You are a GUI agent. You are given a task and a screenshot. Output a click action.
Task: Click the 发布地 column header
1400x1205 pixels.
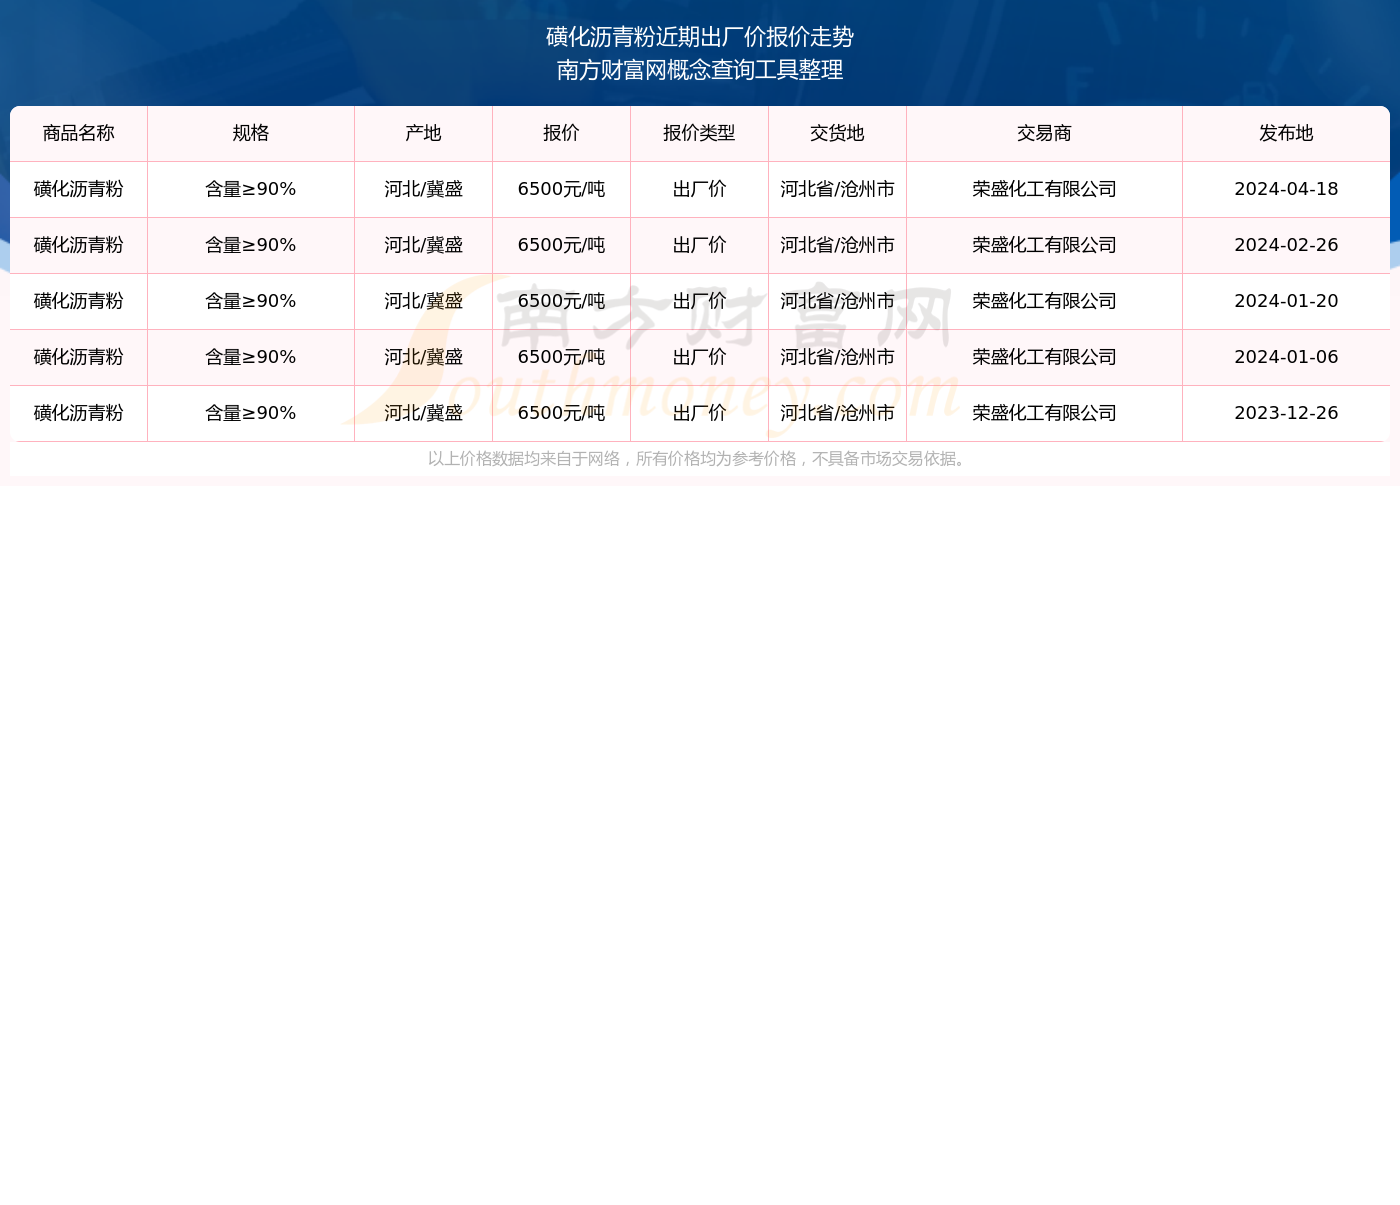1286,133
